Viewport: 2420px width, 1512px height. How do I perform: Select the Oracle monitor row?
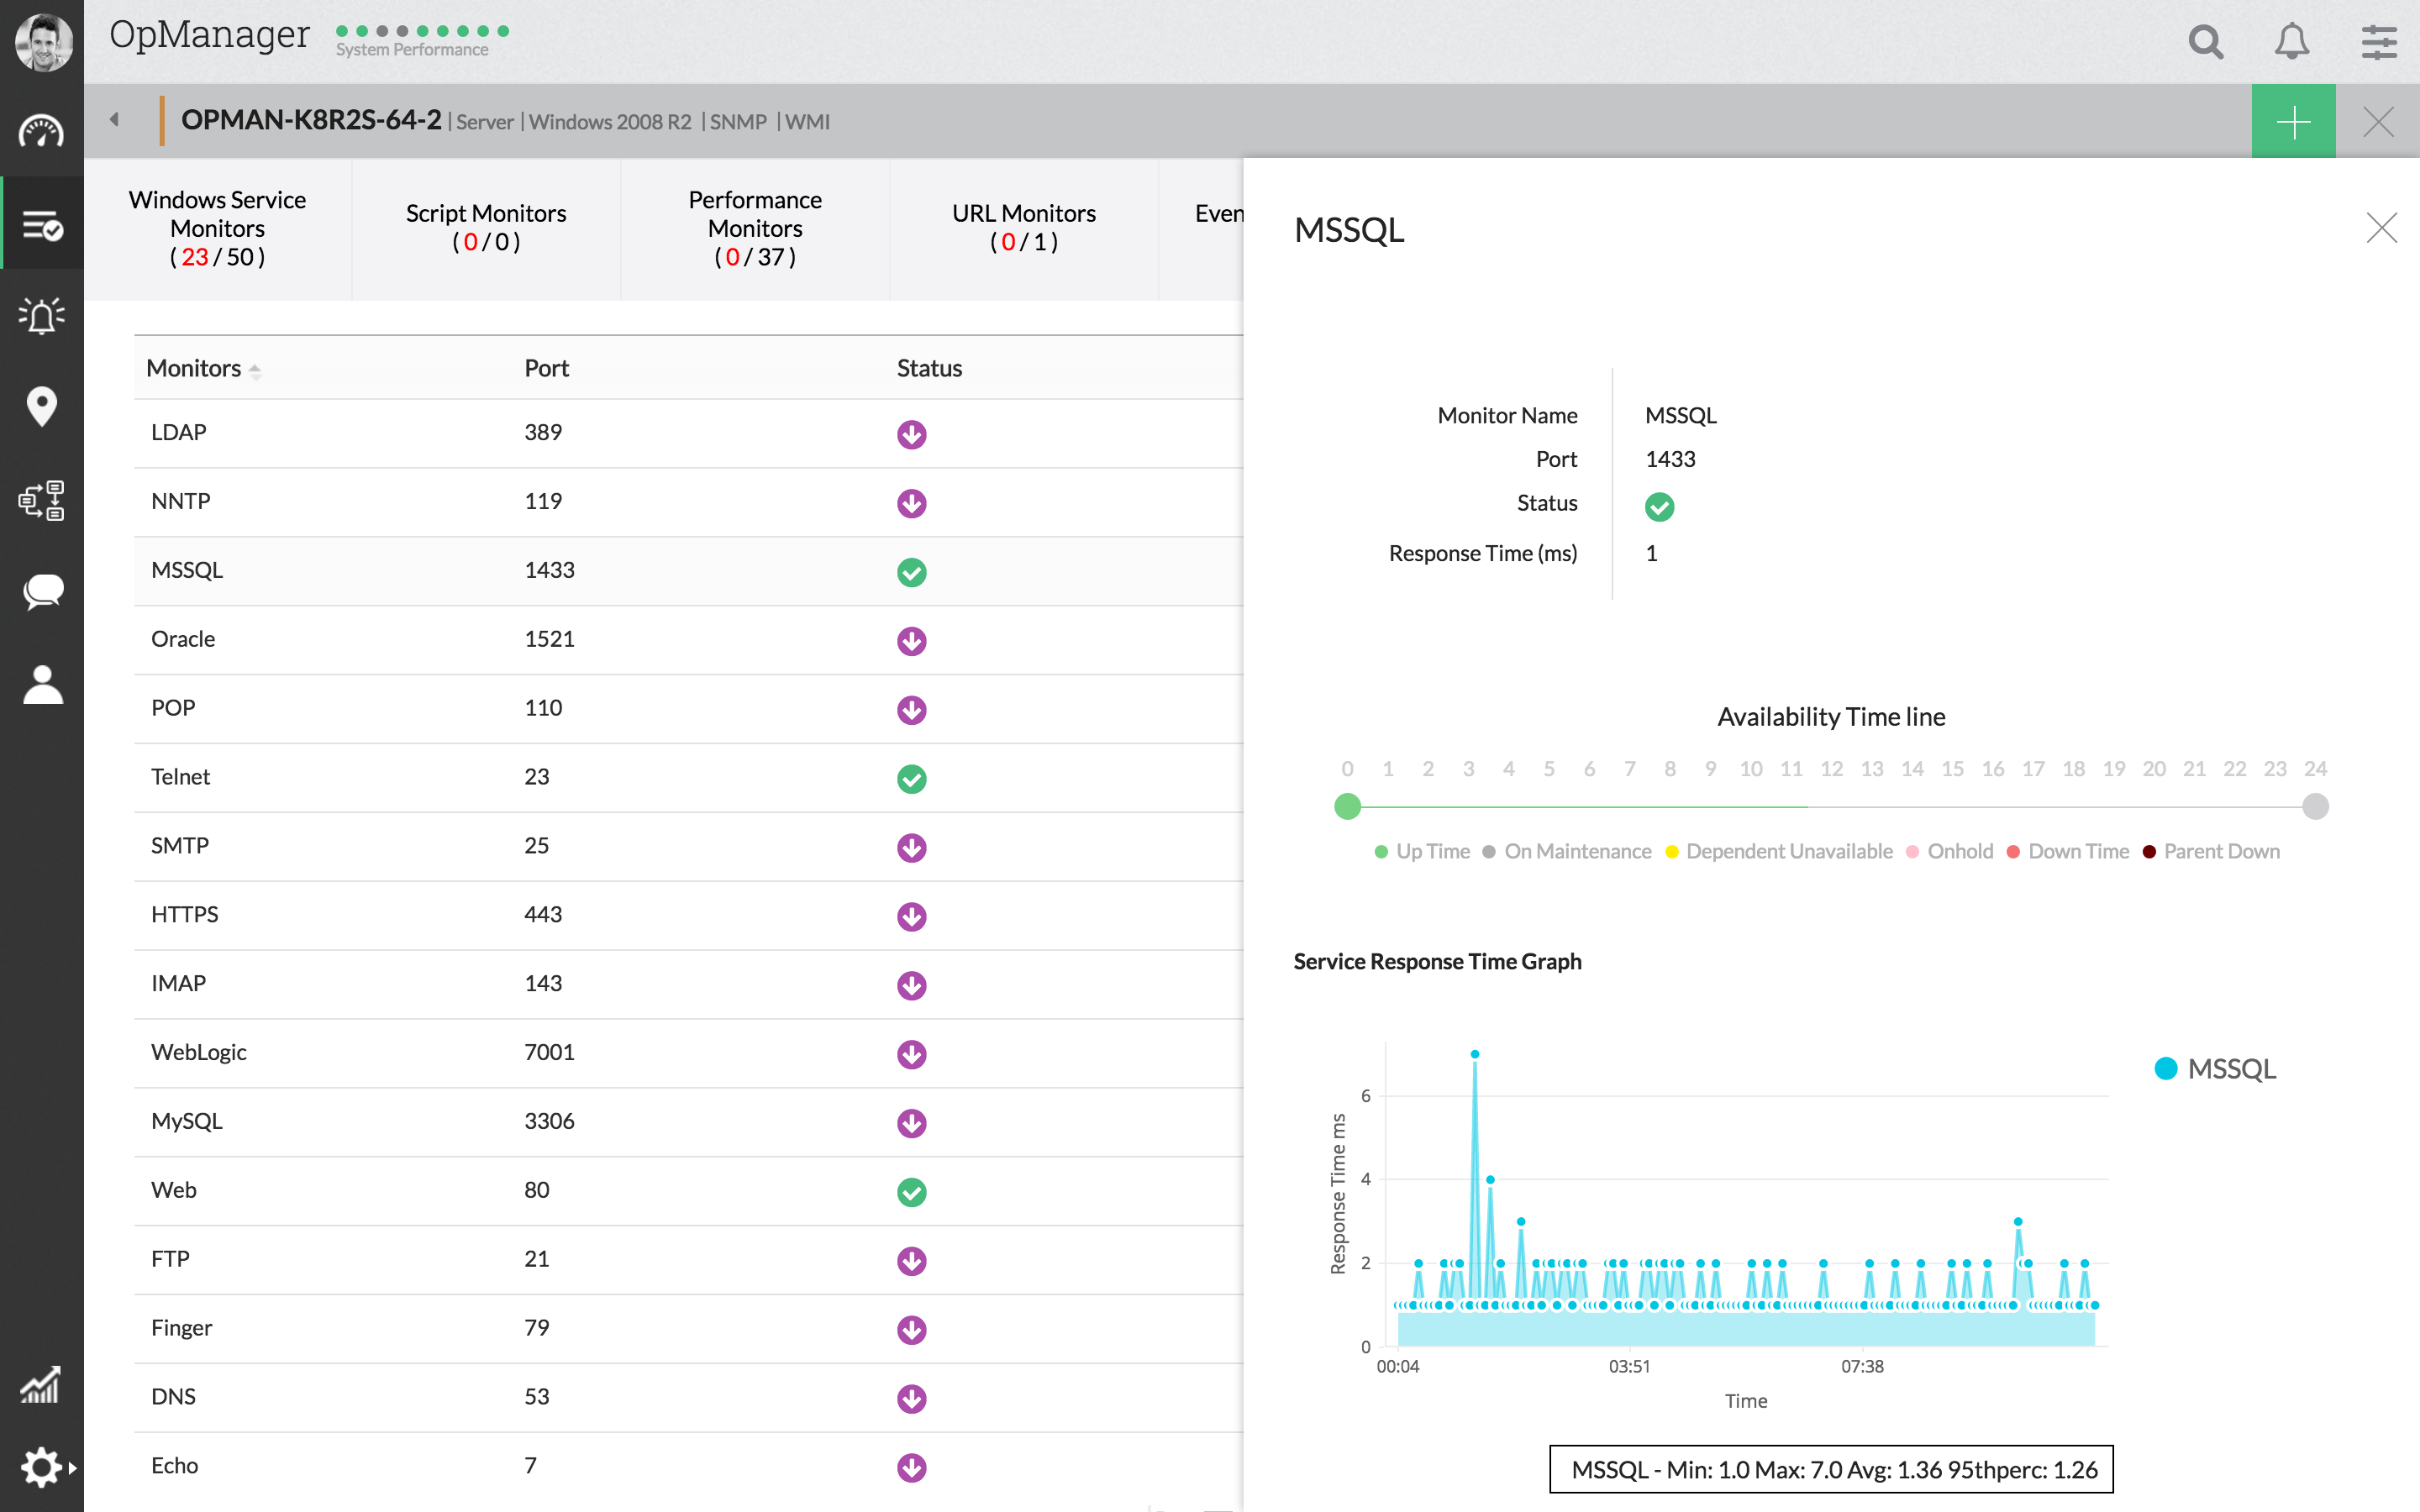183,639
